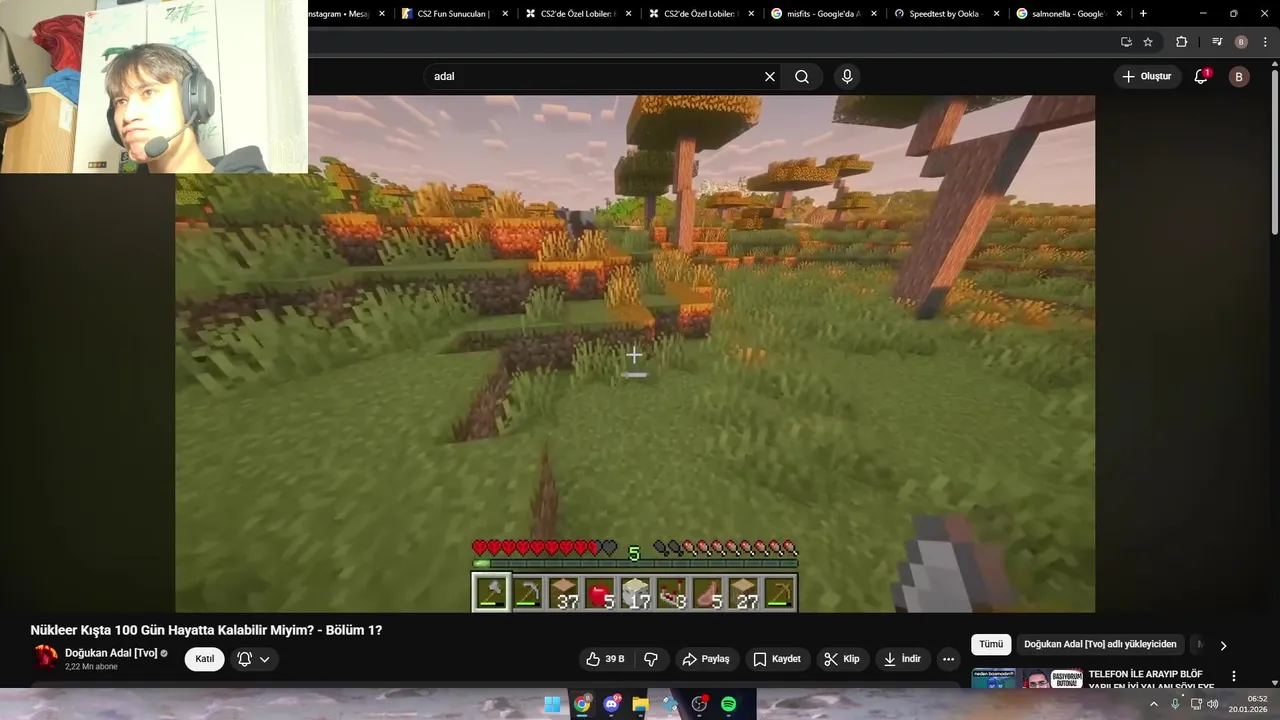Open the Chrome extensions puzzle icon
Viewport: 1280px width, 720px height.
tap(1181, 42)
